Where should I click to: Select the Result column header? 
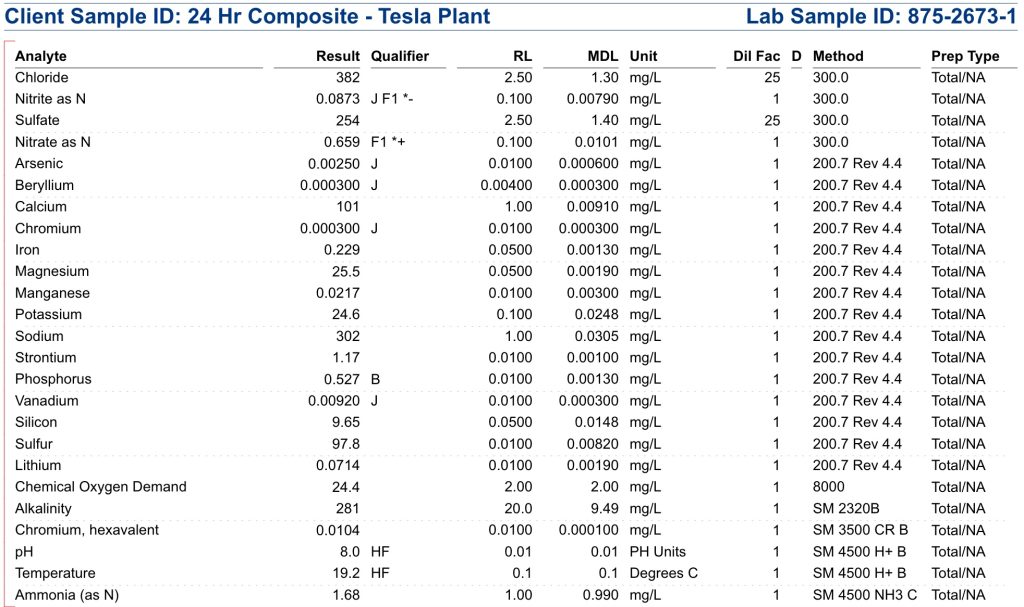(337, 56)
